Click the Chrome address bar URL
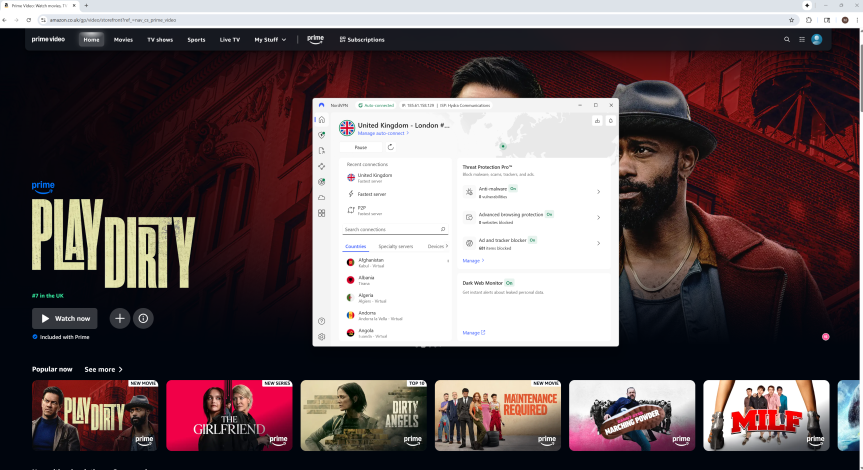 113,20
